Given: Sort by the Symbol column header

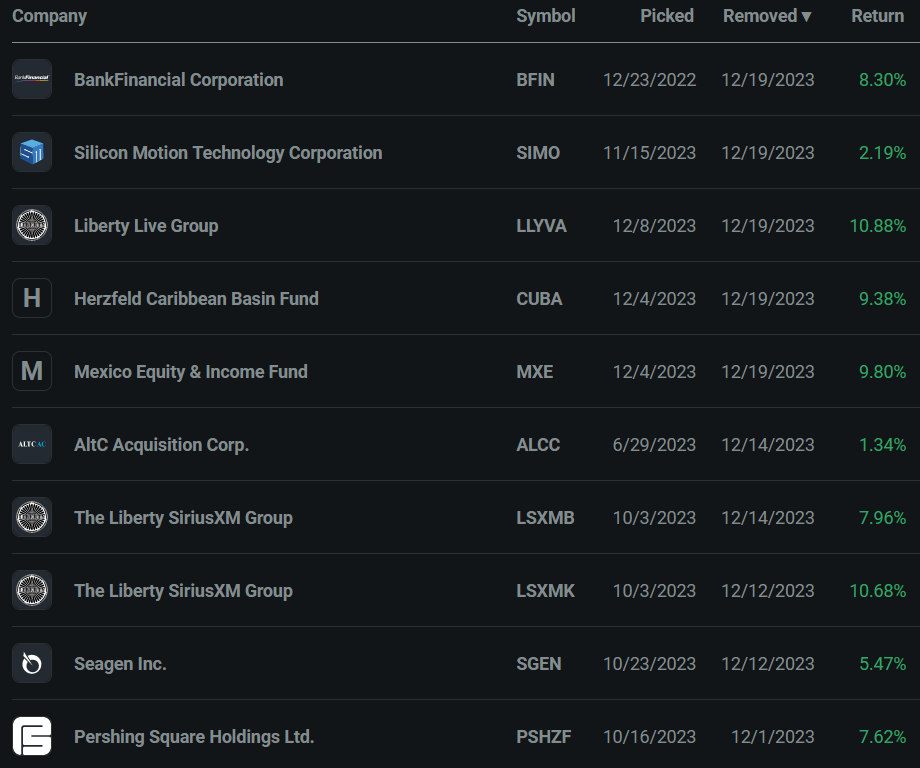Looking at the screenshot, I should [x=545, y=16].
